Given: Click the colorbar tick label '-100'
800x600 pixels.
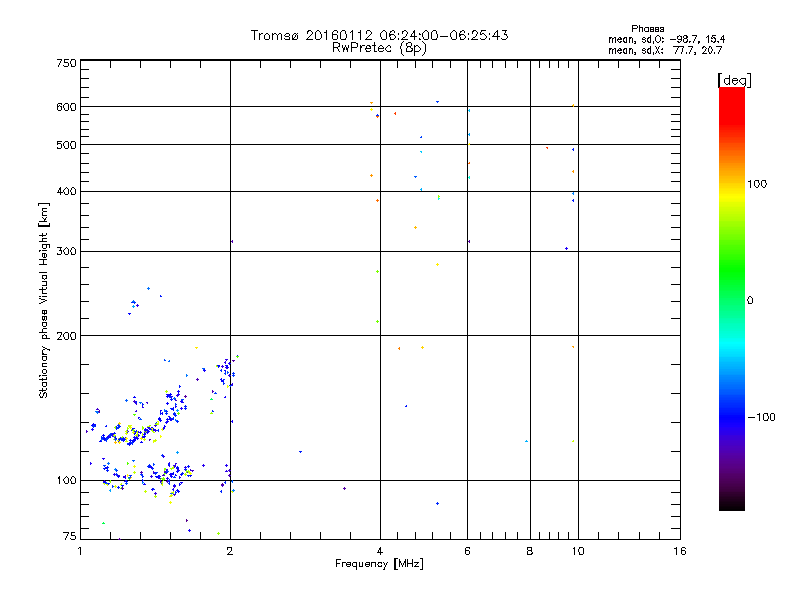Looking at the screenshot, I should pos(761,417).
